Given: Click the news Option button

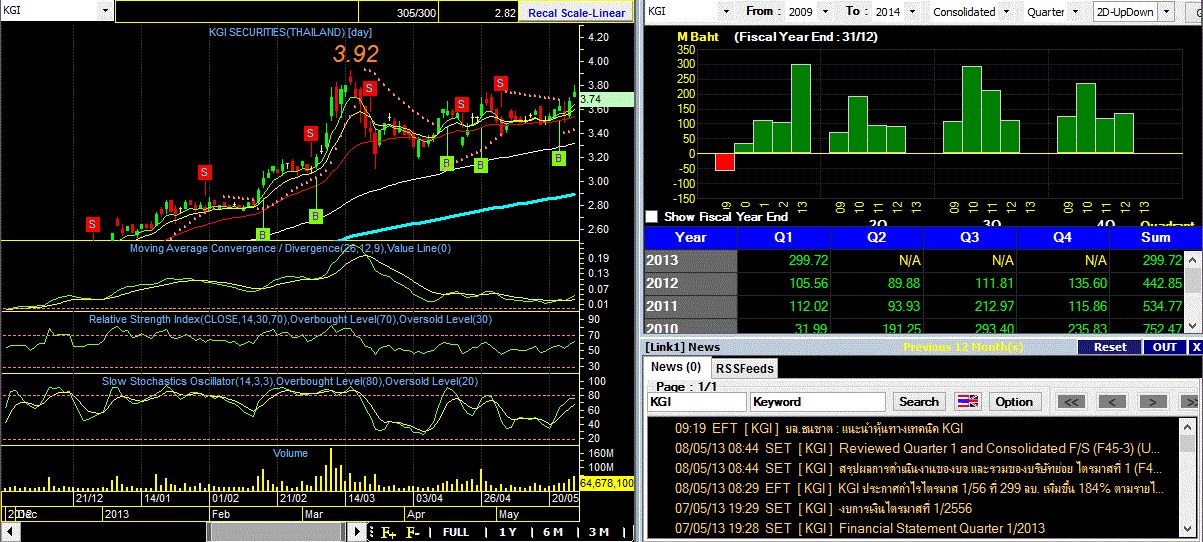Looking at the screenshot, I should [1013, 401].
